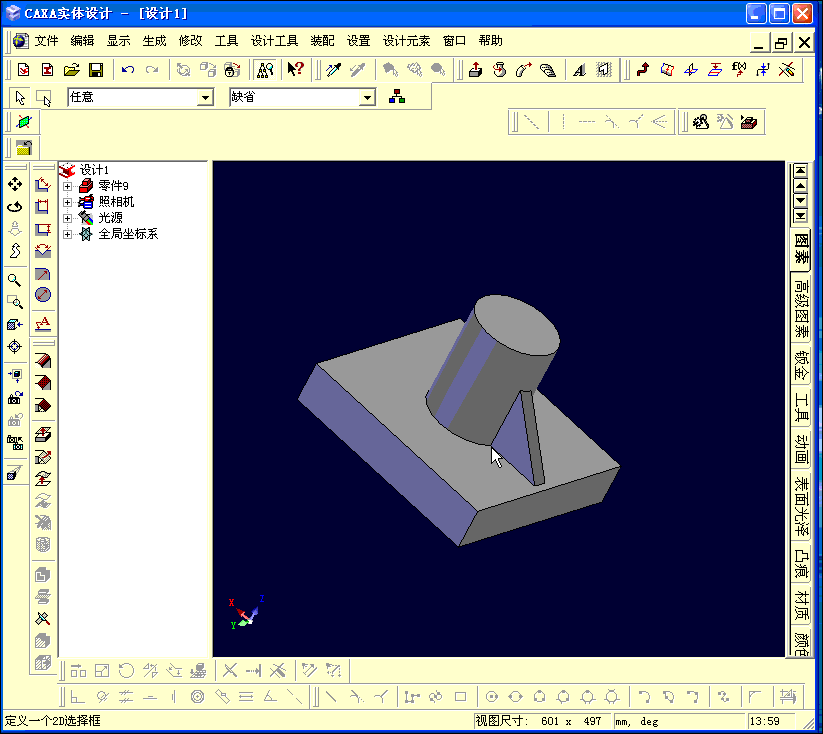This screenshot has height=734, width=823.
Task: Select the walk camera tool
Action: click(15, 251)
